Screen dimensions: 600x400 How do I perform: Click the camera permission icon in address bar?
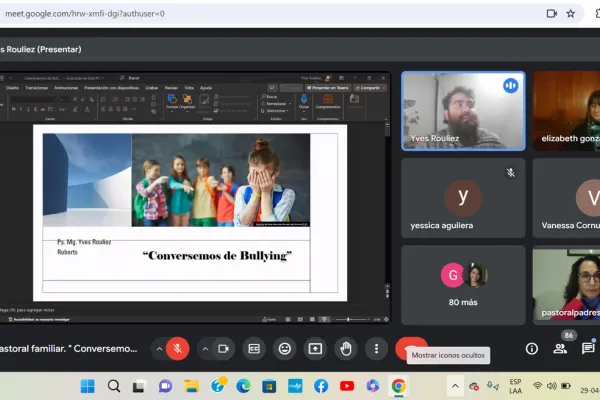tap(551, 14)
